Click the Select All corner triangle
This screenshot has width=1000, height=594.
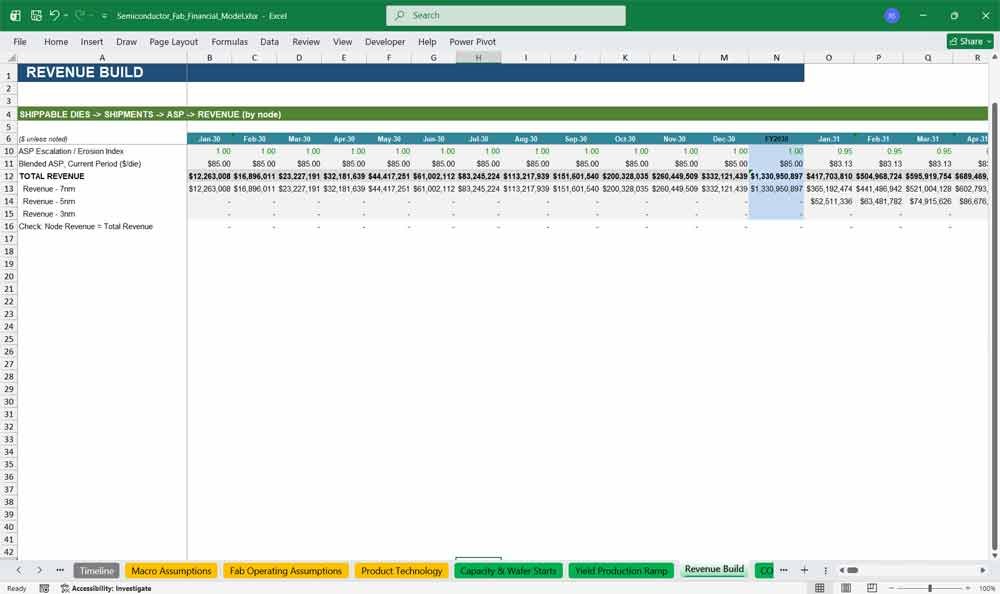point(11,58)
